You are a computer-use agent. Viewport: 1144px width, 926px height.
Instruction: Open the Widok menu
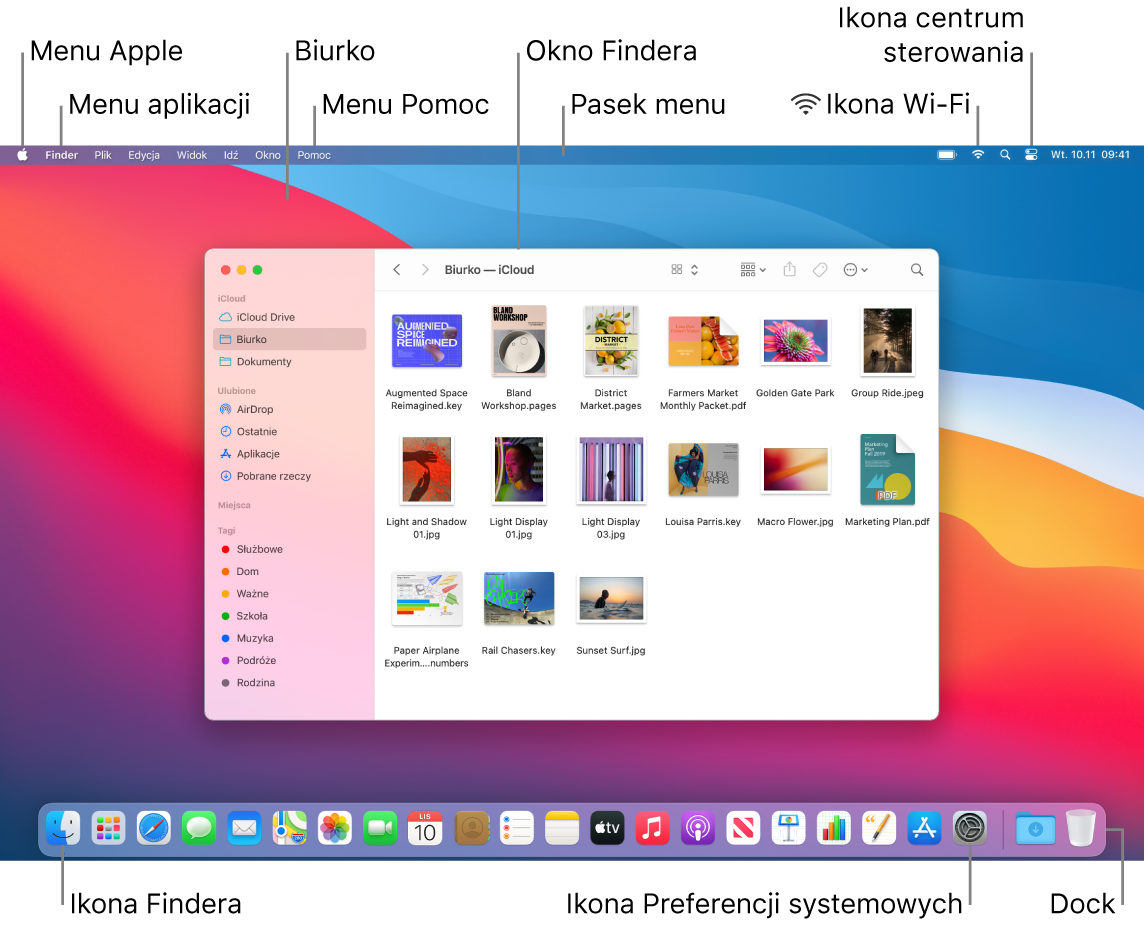192,155
